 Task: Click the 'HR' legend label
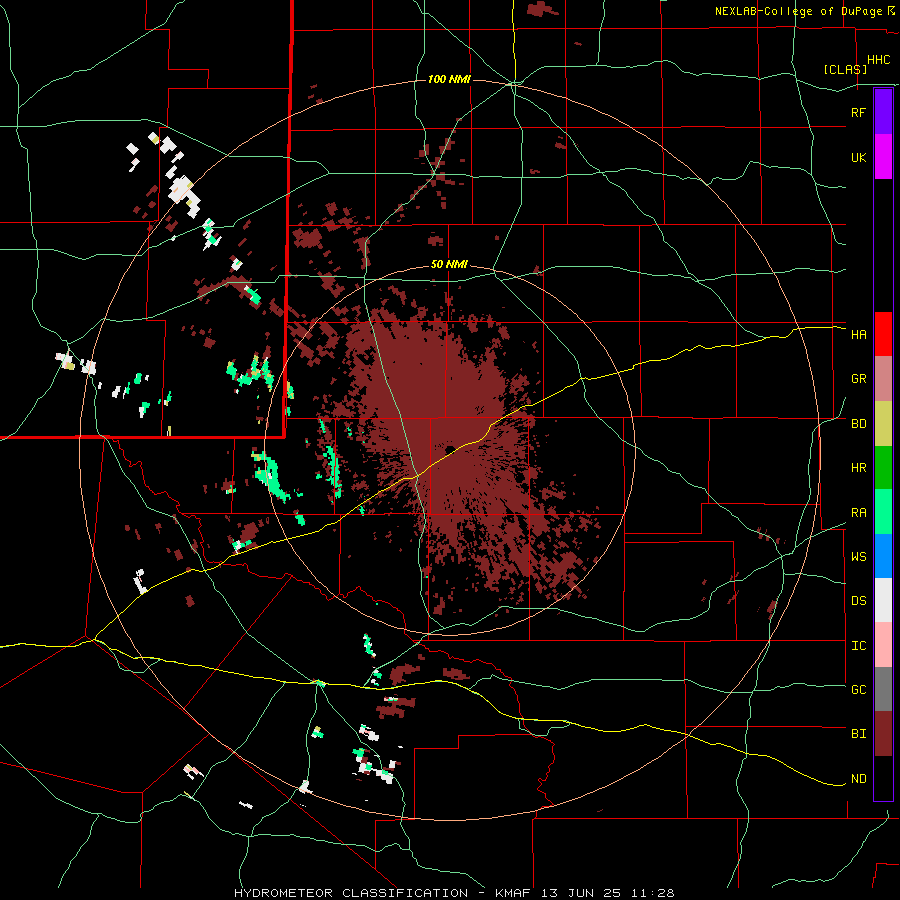tap(858, 468)
